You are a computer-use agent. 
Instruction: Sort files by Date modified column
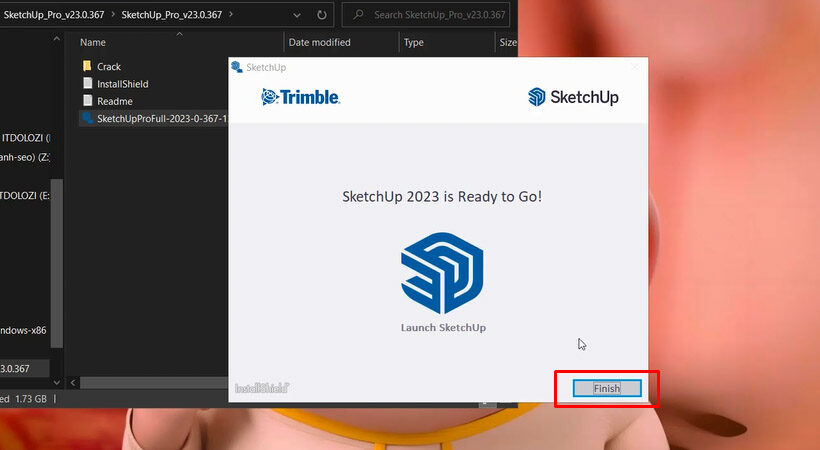[319, 43]
